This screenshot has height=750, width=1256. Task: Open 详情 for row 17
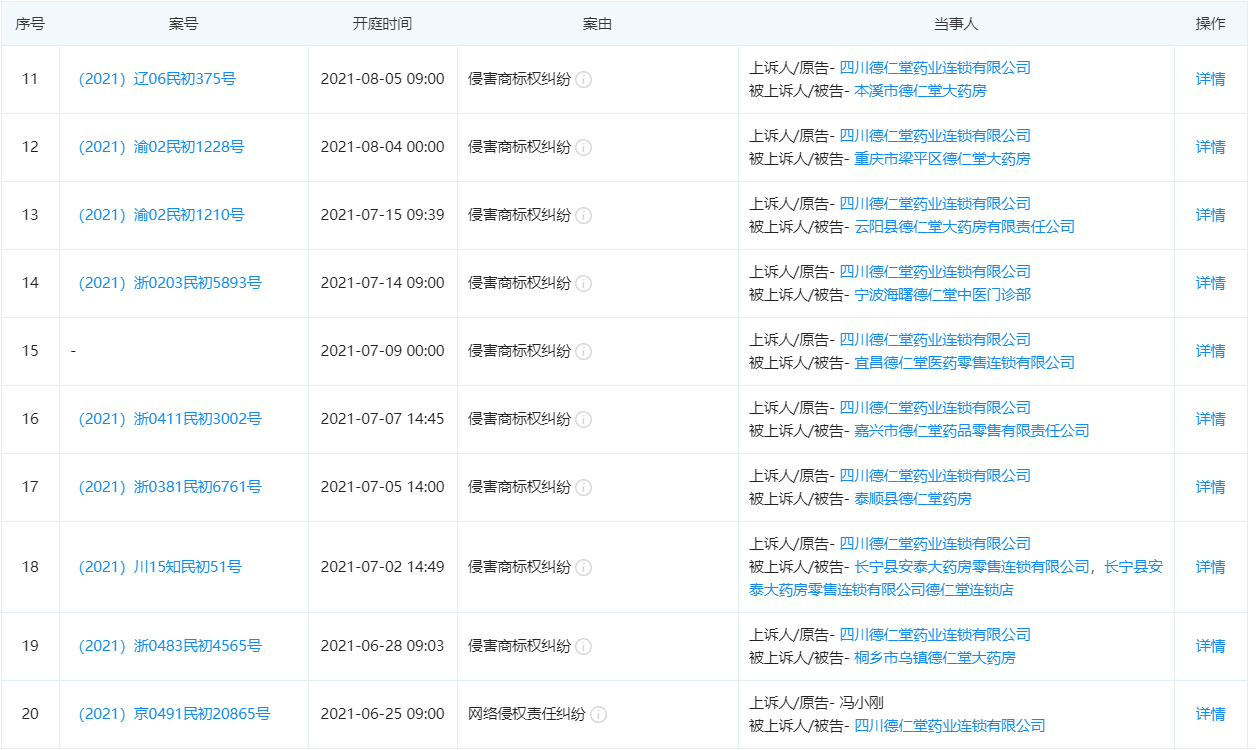1211,487
